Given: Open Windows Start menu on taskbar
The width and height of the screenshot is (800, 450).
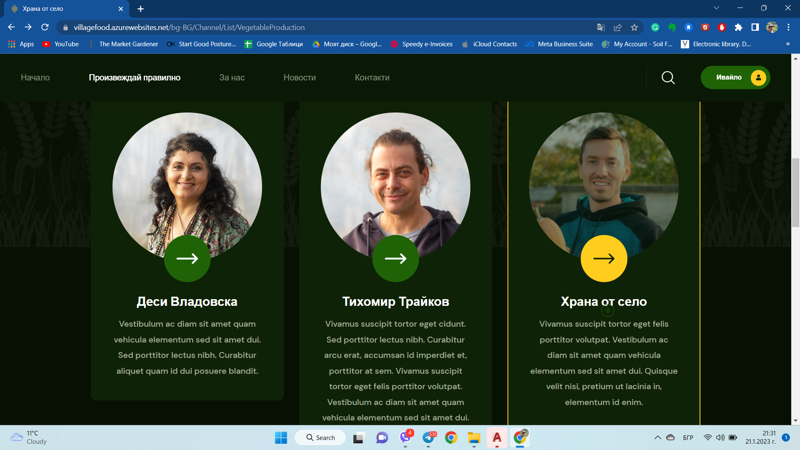Looking at the screenshot, I should click(x=281, y=437).
